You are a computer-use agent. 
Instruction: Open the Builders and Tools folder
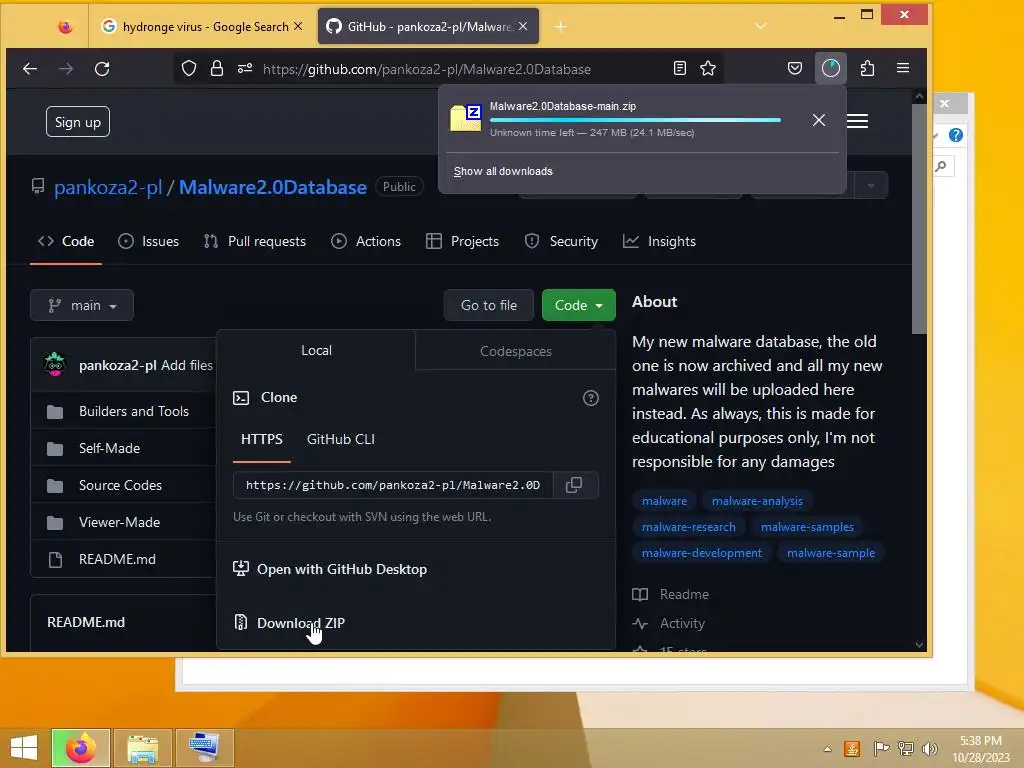click(x=134, y=411)
